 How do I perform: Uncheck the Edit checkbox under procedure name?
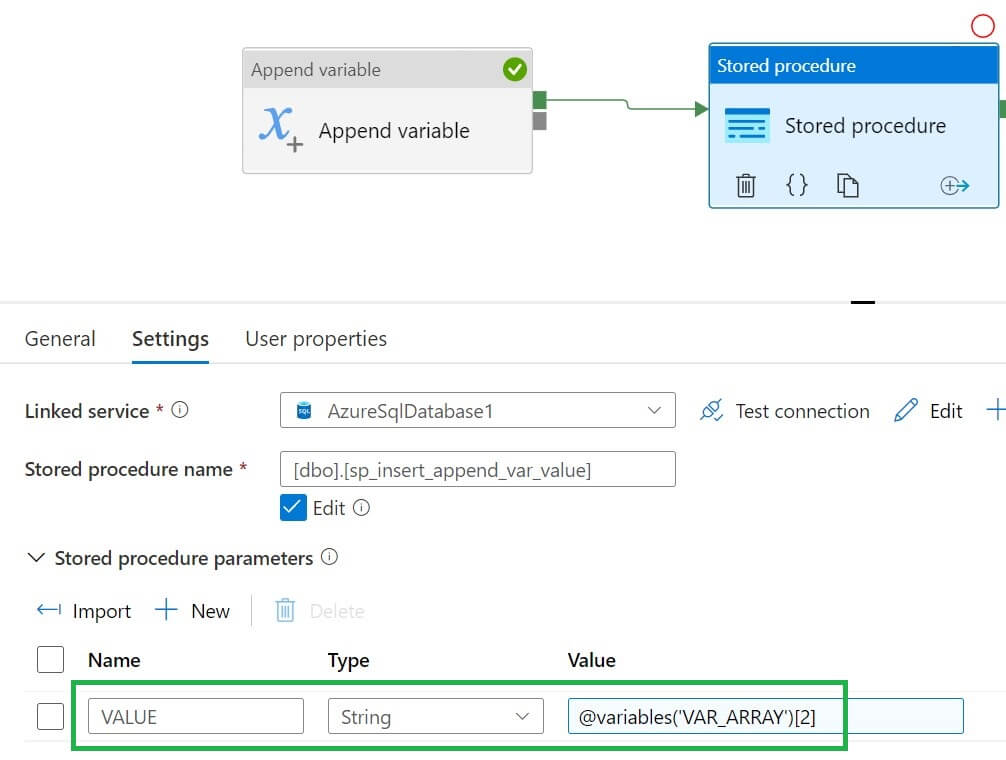pyautogui.click(x=293, y=508)
